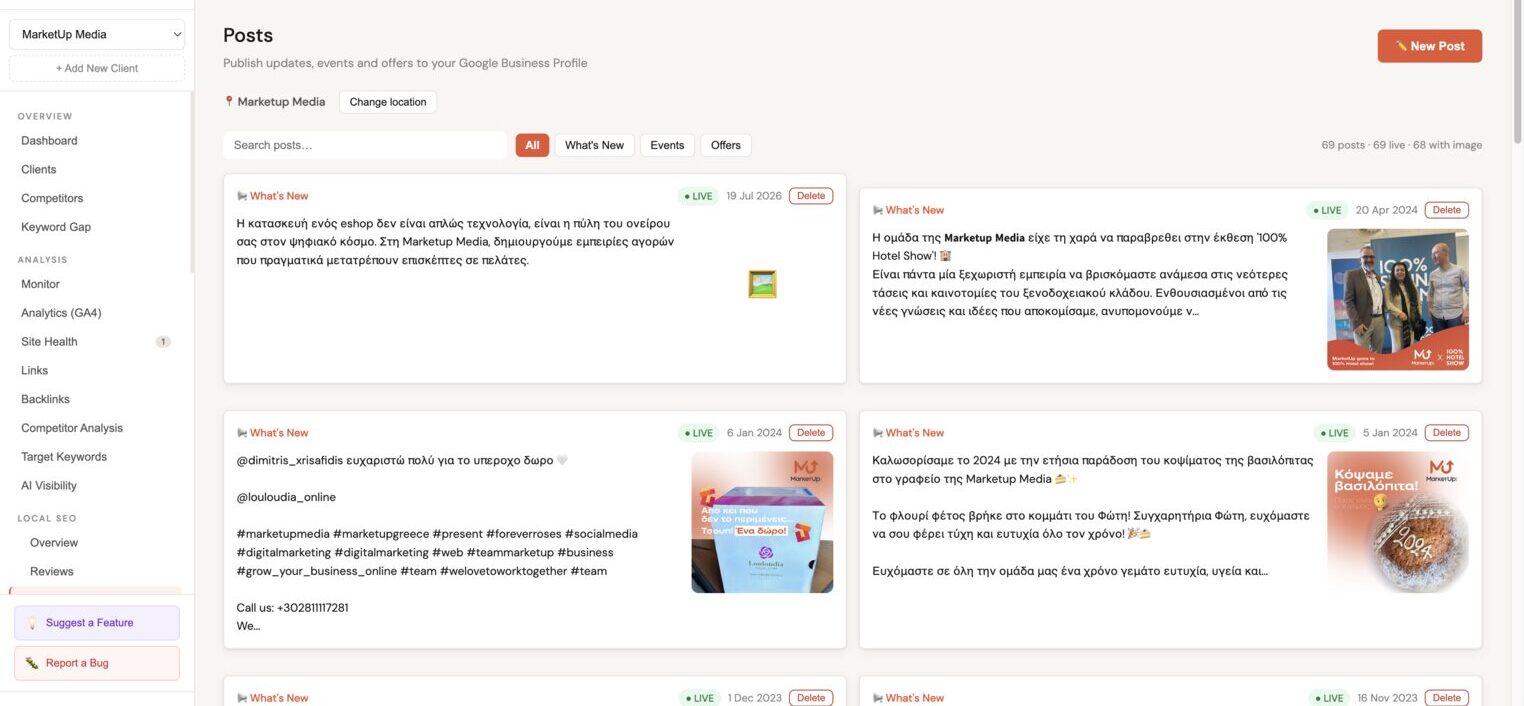Open Analytics (GA4) page

coord(61,313)
